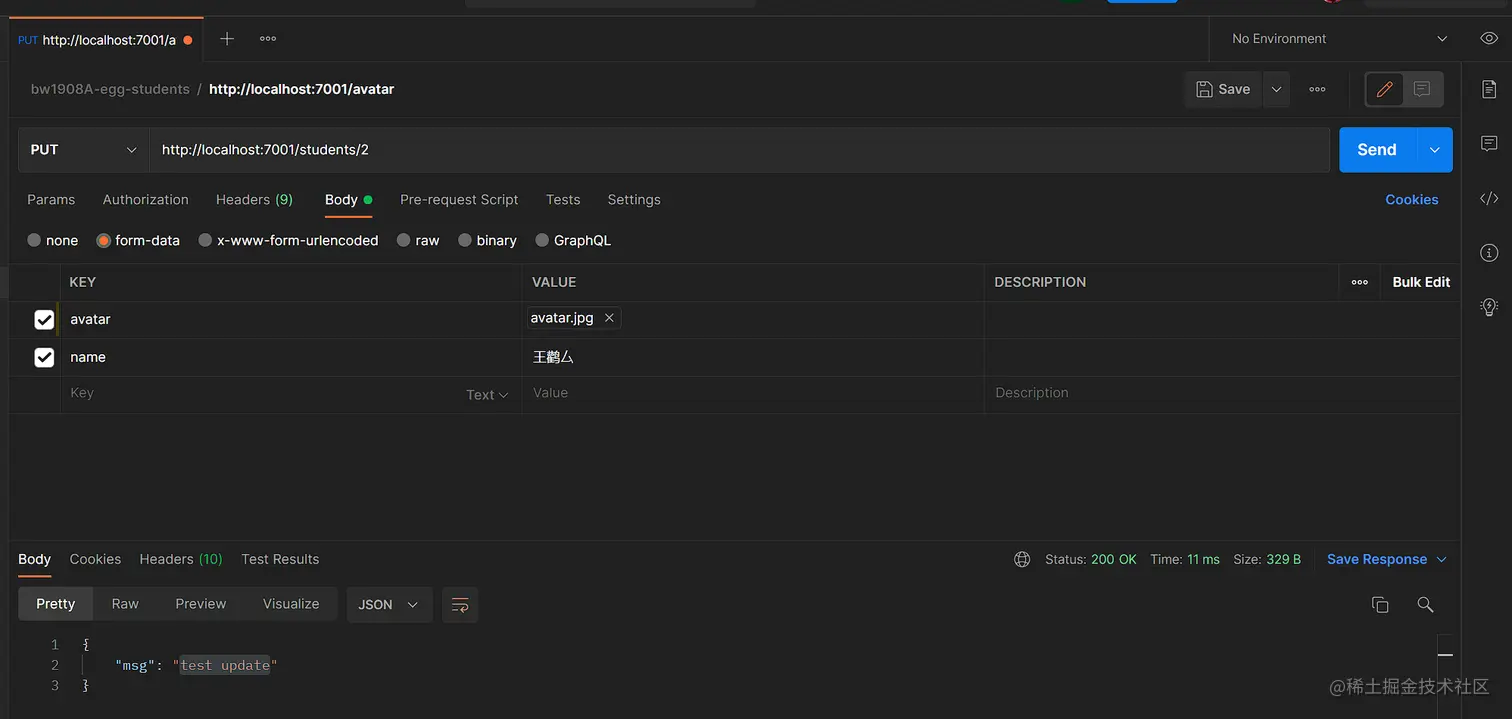The image size is (1512, 719).
Task: Select the none body type radio
Action: click(x=34, y=241)
